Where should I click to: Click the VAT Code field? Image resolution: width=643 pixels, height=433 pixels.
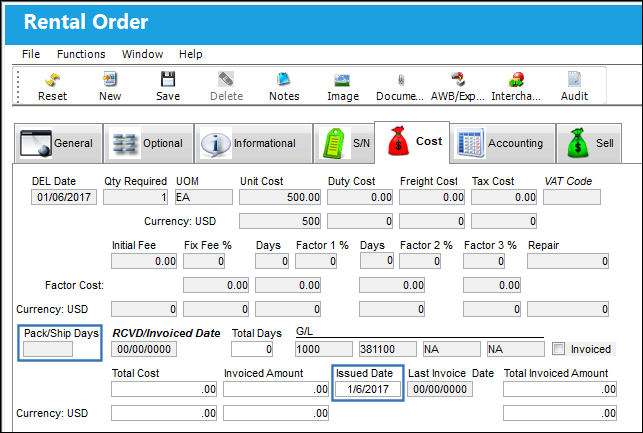point(572,197)
